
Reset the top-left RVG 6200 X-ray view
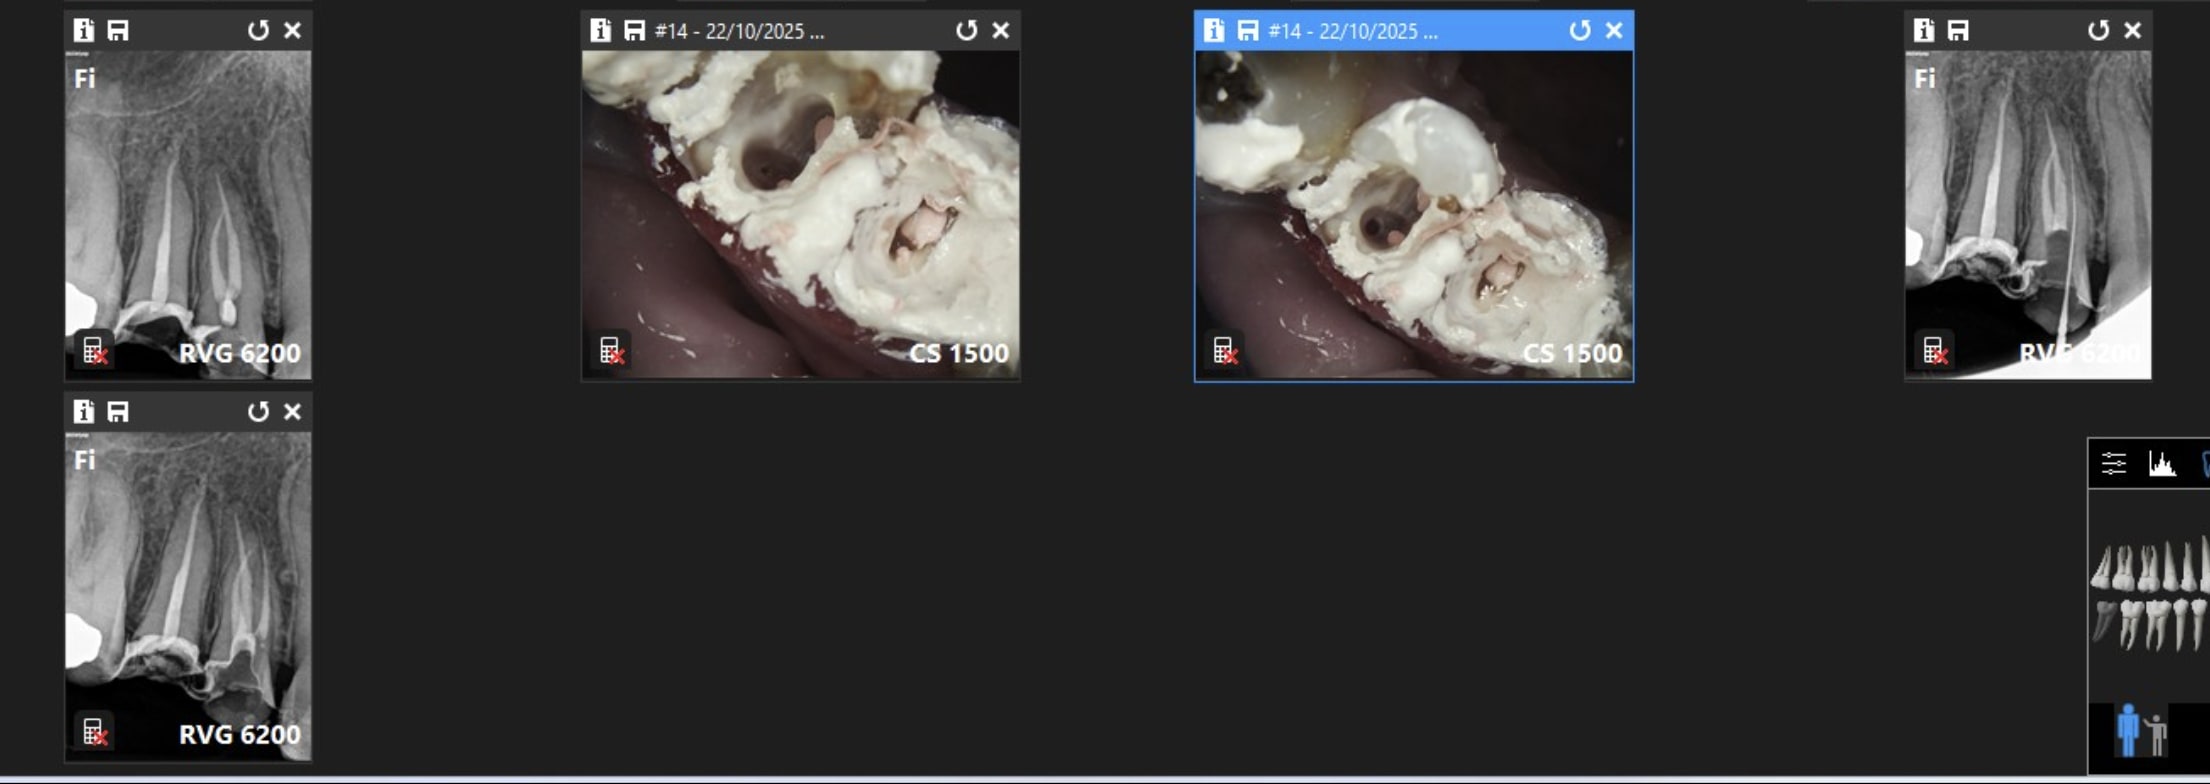[x=258, y=30]
